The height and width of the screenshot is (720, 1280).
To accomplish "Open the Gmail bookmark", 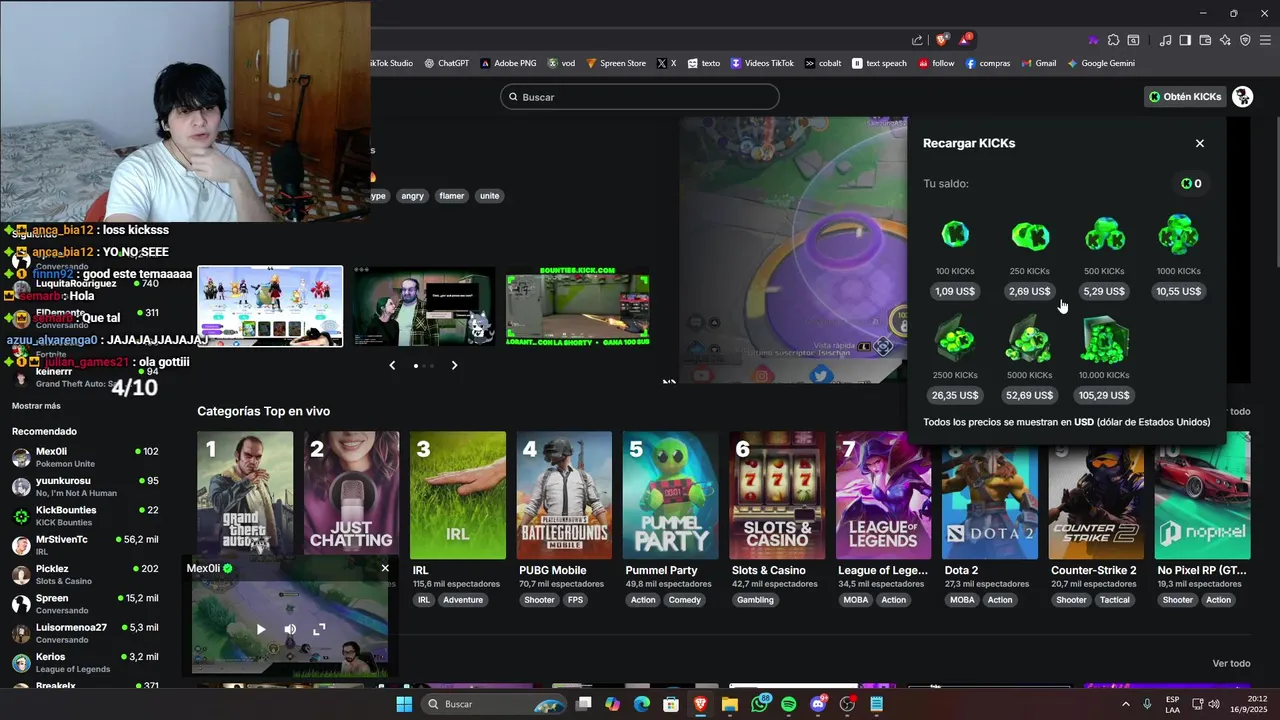I will (1039, 63).
